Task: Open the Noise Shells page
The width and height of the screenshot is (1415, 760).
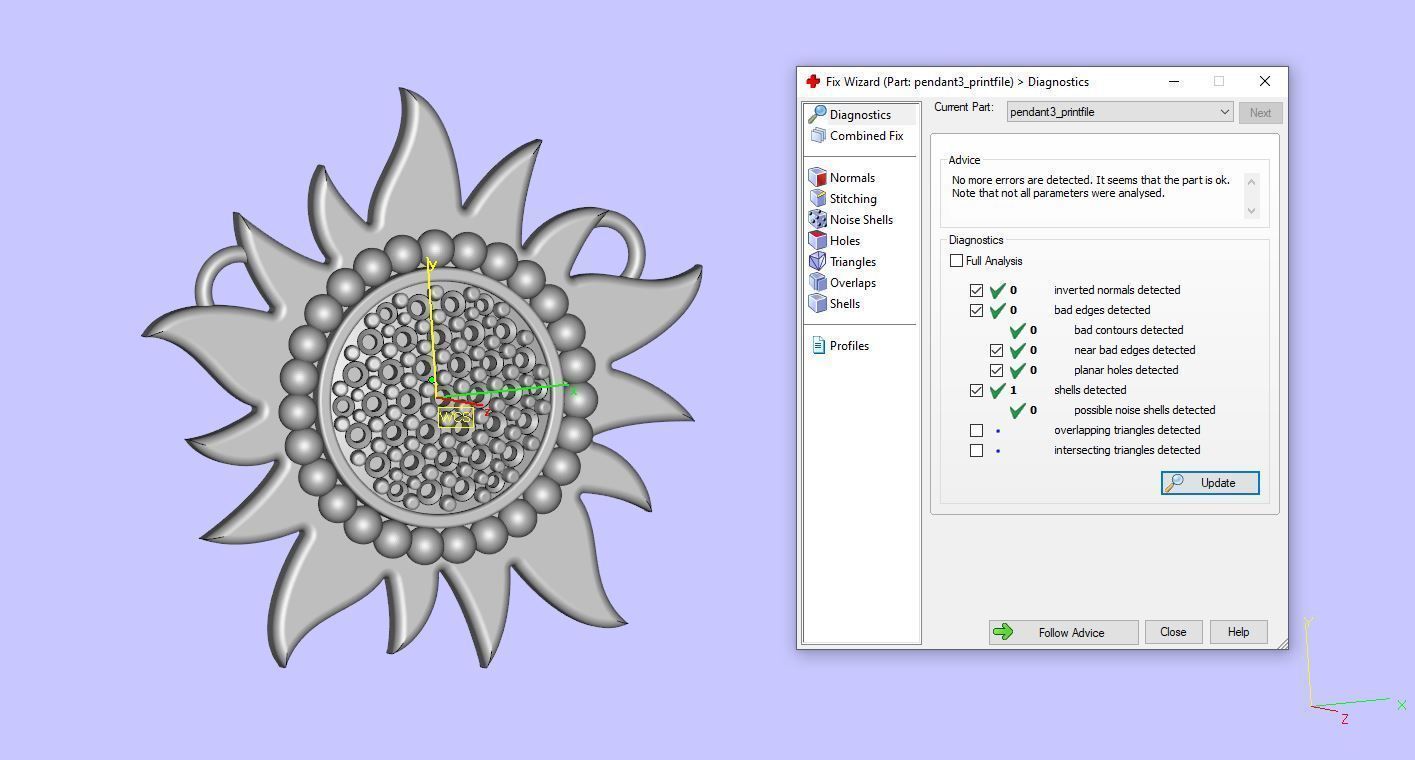Action: click(861, 220)
